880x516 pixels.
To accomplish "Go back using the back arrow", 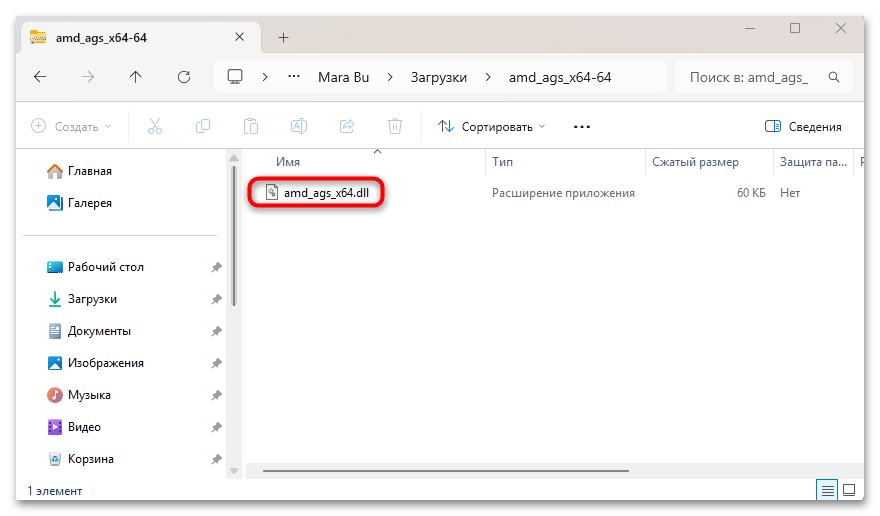I will 40,77.
